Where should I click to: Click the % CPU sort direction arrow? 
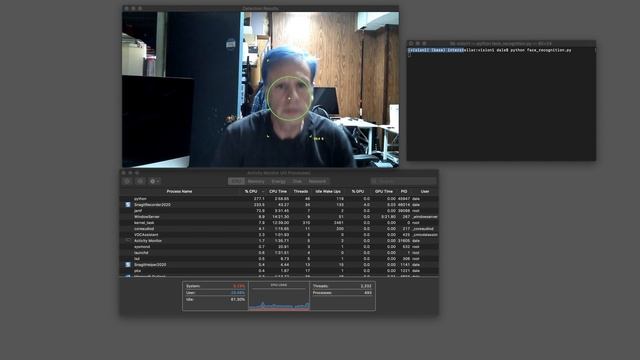pyautogui.click(x=262, y=191)
